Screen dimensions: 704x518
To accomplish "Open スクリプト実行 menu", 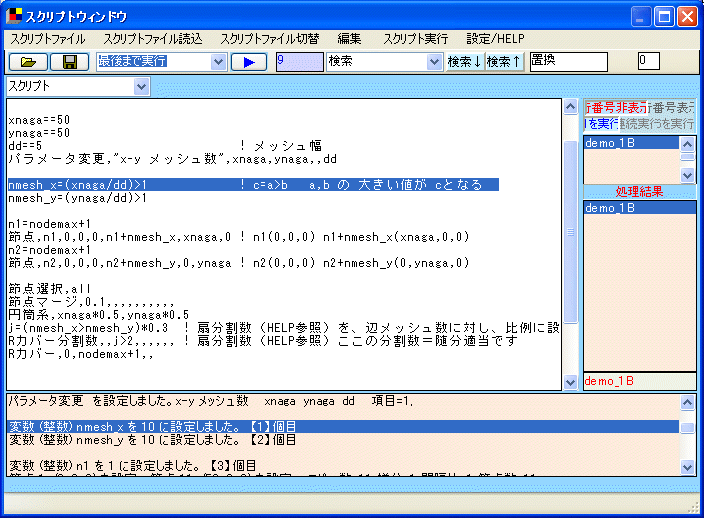I will [415, 39].
